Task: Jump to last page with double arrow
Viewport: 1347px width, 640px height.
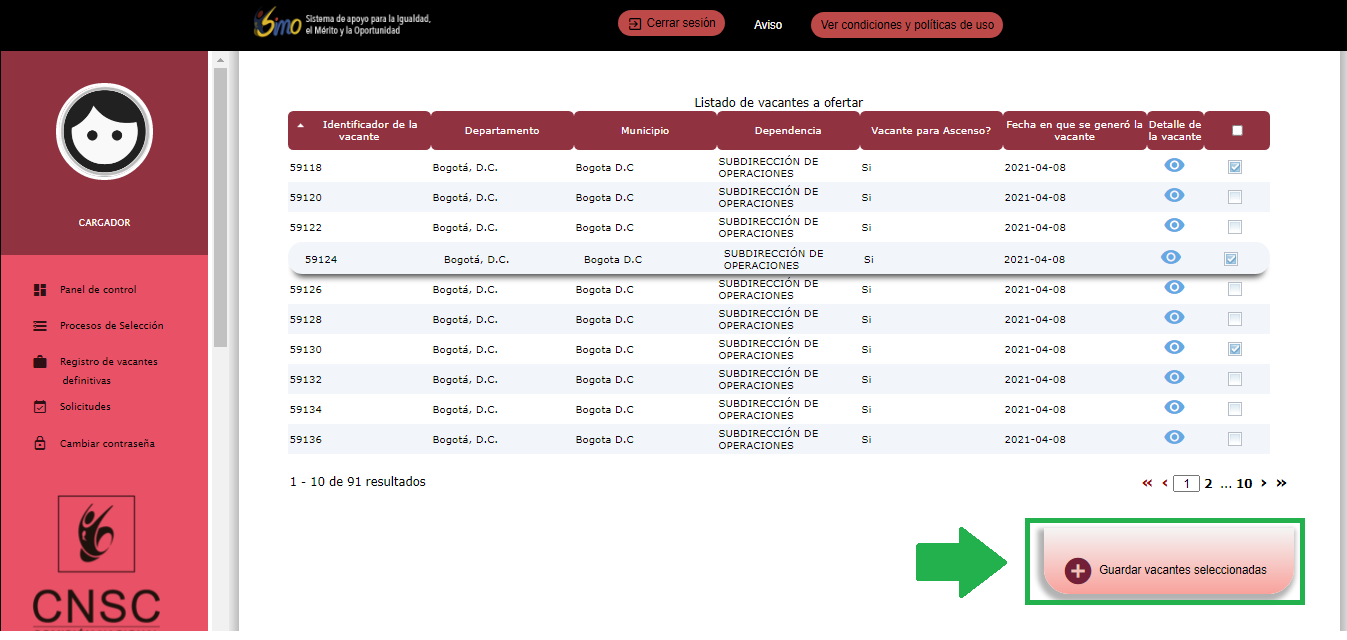Action: 1282,483
